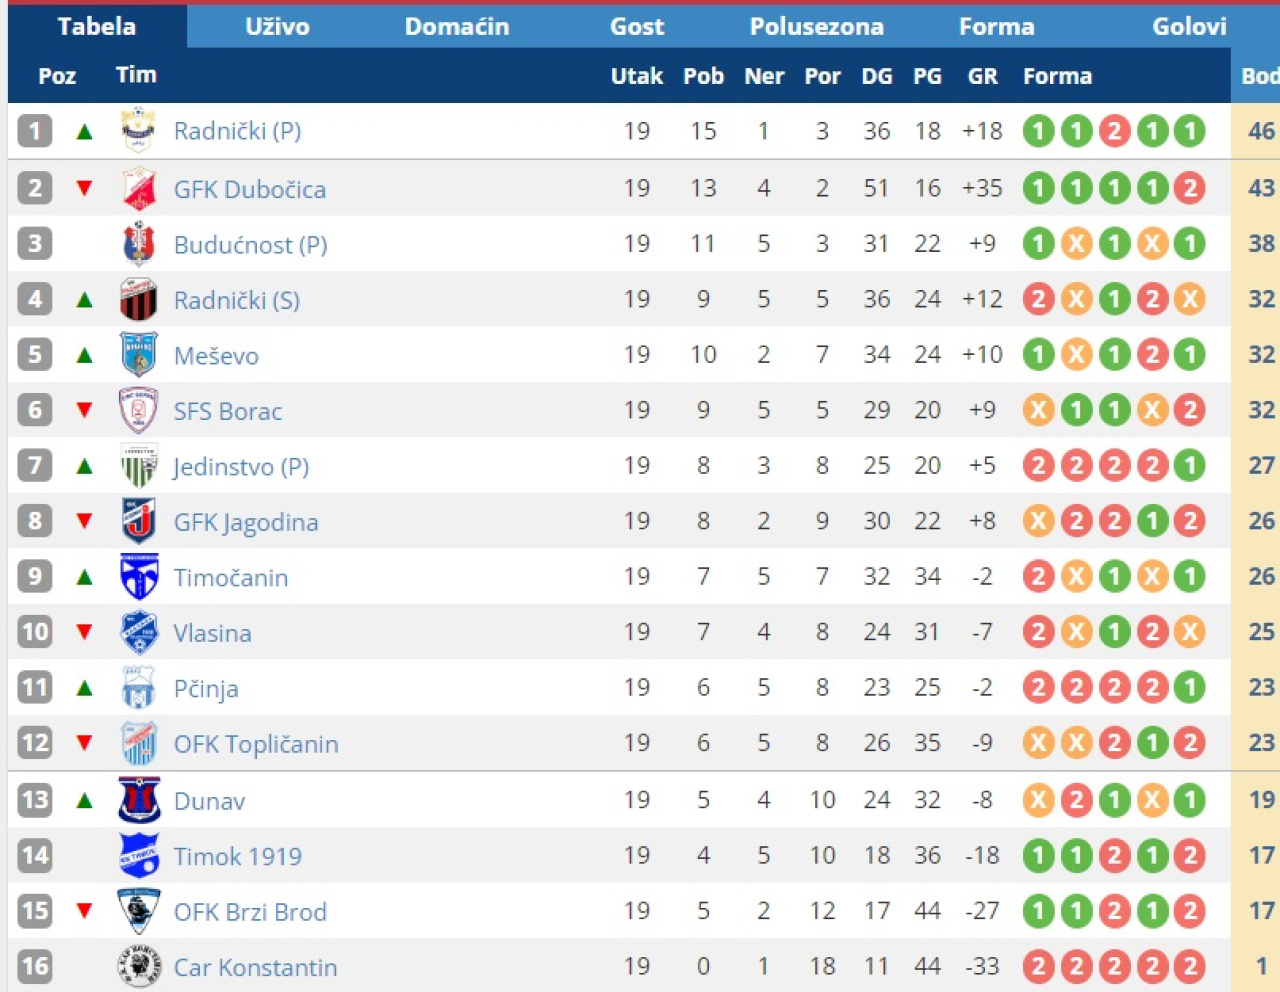Click Radnički (P)'s red loss form circle
Viewport: 1280px width, 992px height.
[1114, 131]
